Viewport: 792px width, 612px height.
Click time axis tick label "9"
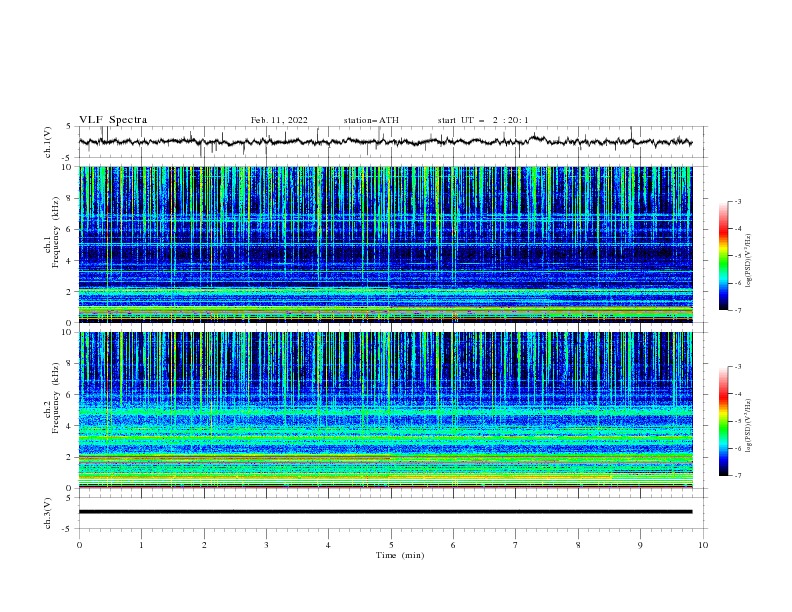pyautogui.click(x=640, y=545)
